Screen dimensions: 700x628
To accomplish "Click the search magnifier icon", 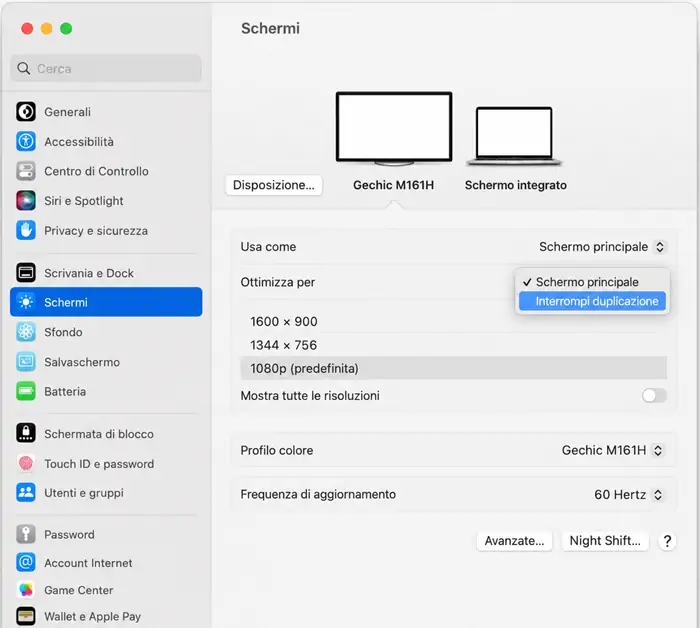I will pyautogui.click(x=24, y=69).
